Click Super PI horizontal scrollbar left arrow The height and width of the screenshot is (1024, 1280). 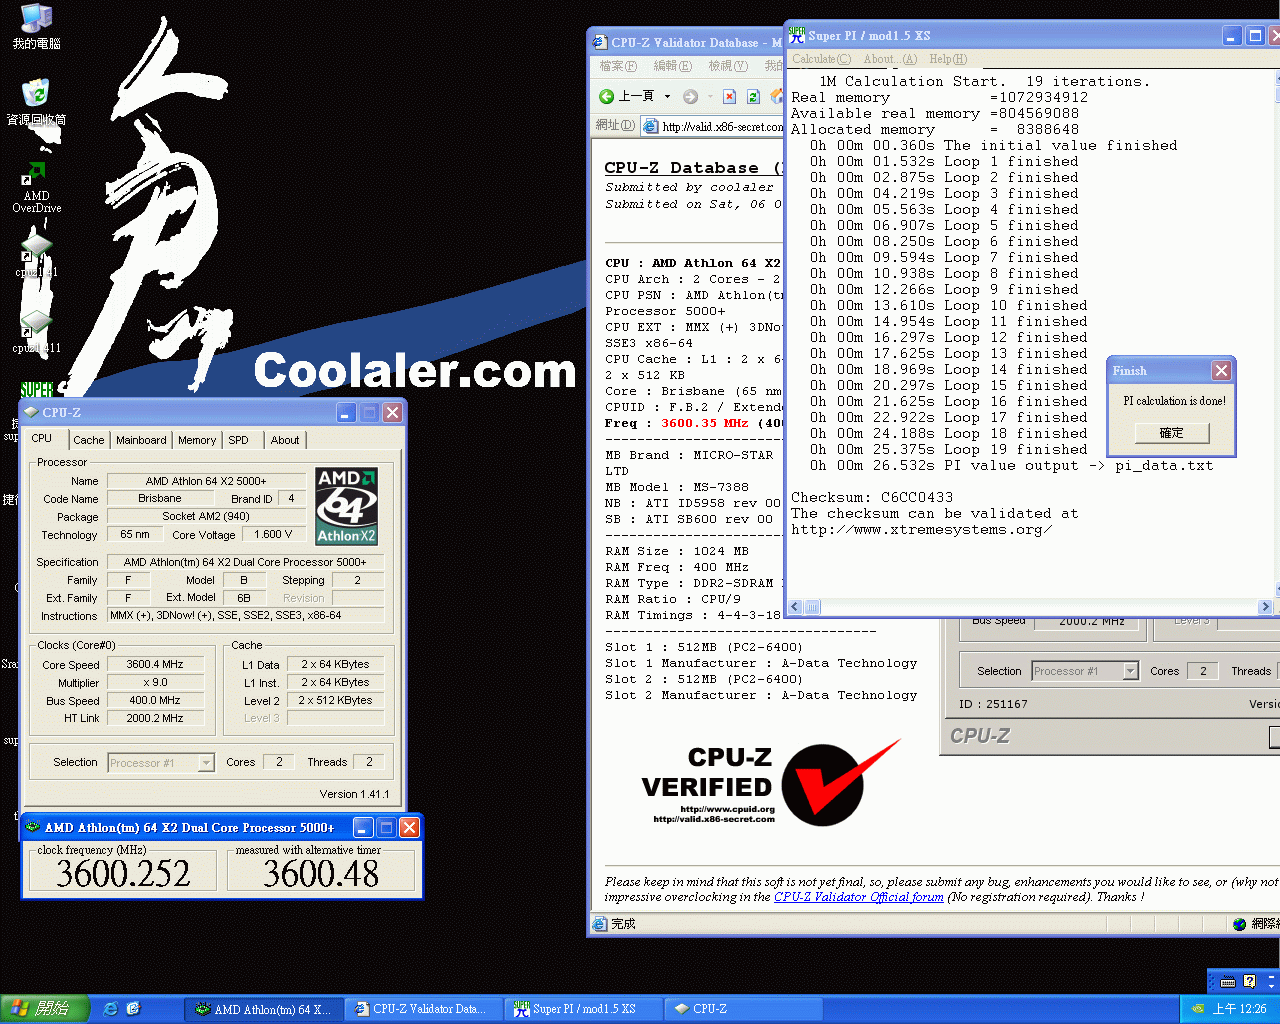[x=796, y=607]
